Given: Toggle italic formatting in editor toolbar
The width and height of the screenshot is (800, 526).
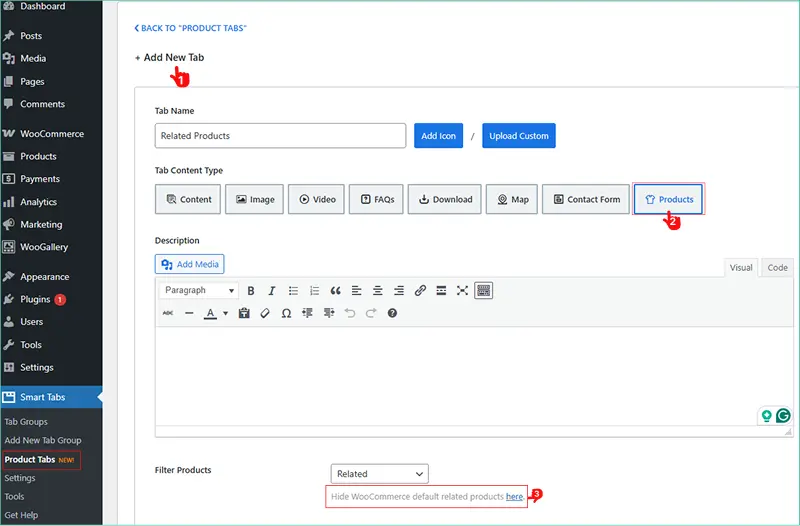Looking at the screenshot, I should pyautogui.click(x=271, y=290).
